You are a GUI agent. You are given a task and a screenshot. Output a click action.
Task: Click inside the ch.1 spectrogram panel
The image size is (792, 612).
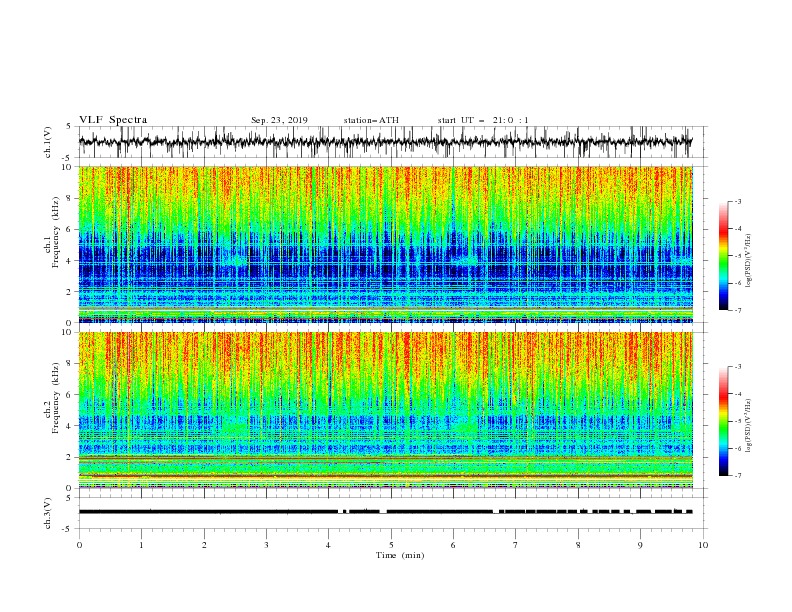tap(385, 244)
